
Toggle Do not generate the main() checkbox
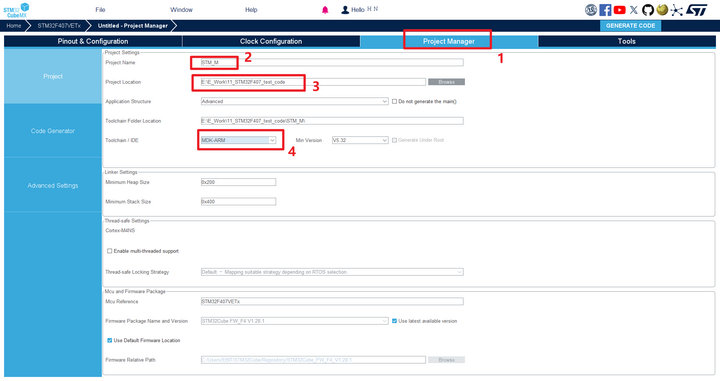point(394,101)
